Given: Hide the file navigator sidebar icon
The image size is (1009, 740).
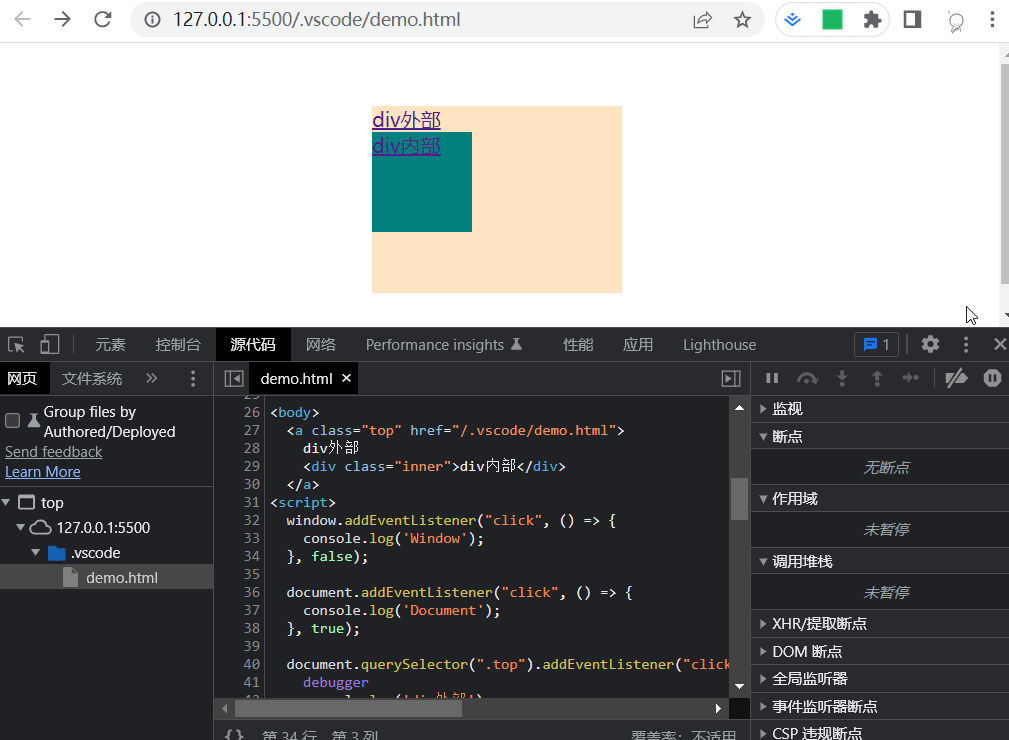Looking at the screenshot, I should pyautogui.click(x=233, y=379).
